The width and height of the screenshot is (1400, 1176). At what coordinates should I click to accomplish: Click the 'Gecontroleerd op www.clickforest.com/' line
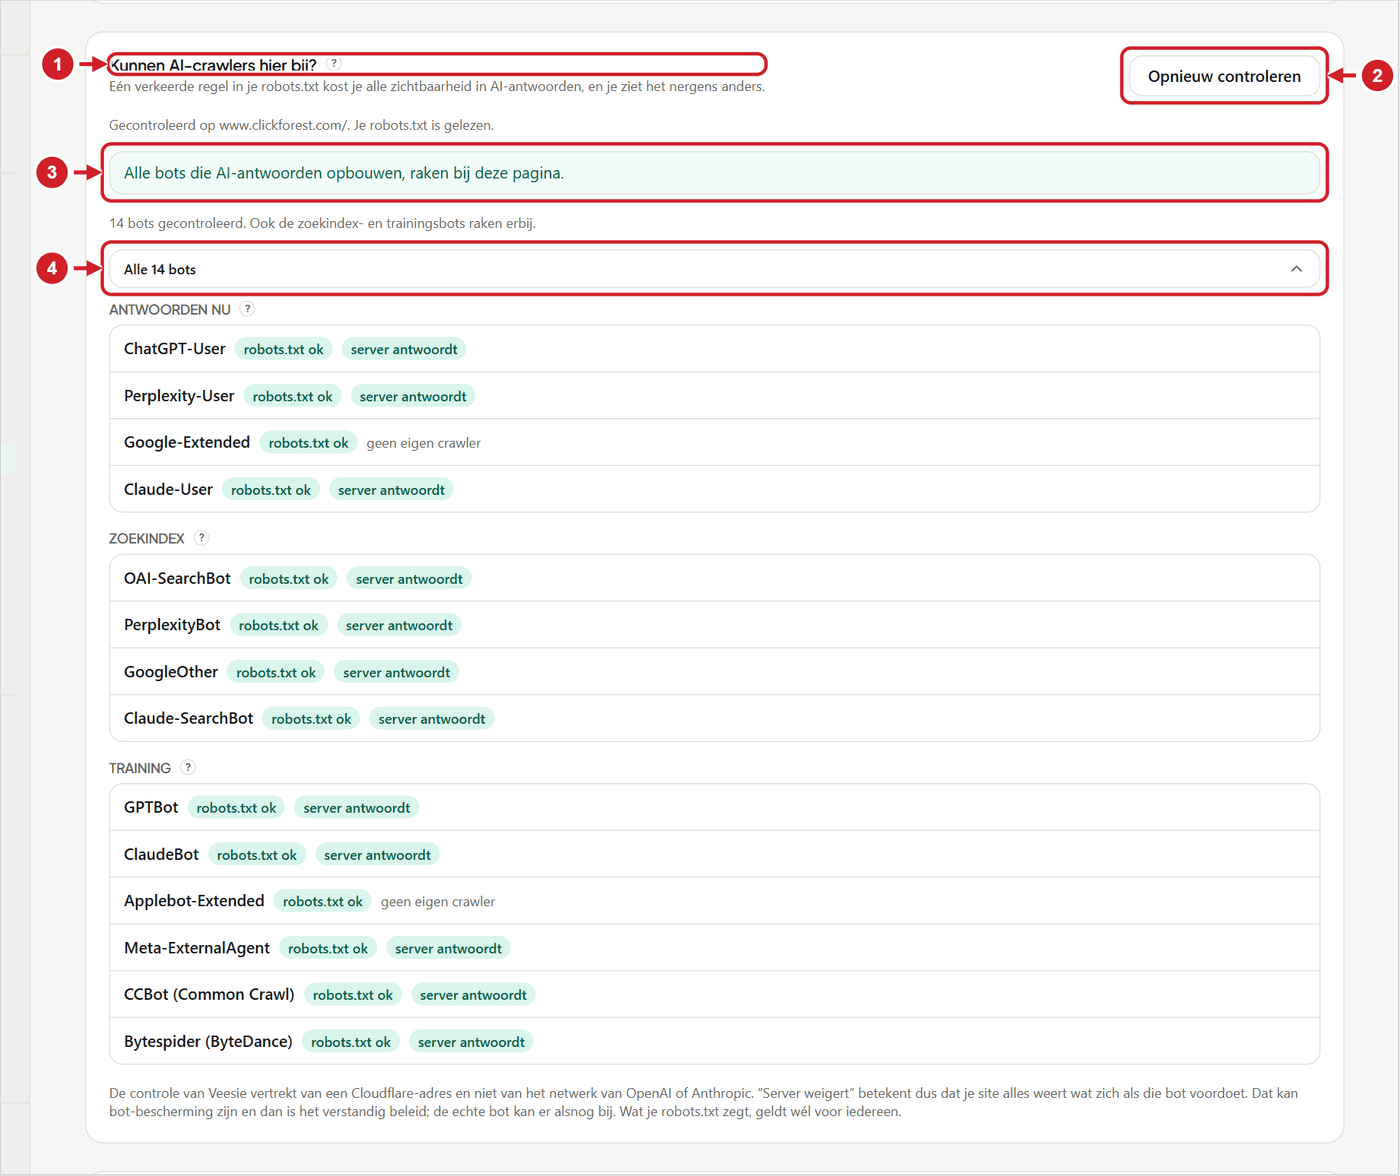(301, 125)
